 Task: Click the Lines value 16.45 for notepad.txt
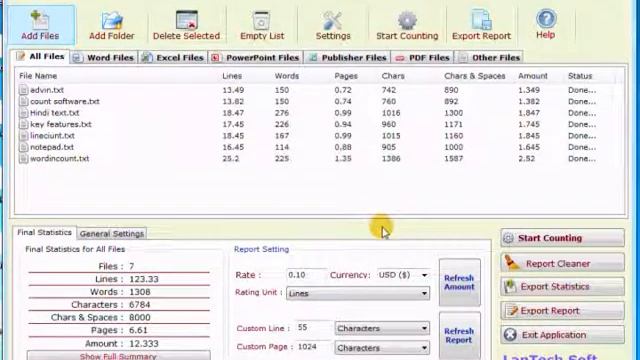233,147
